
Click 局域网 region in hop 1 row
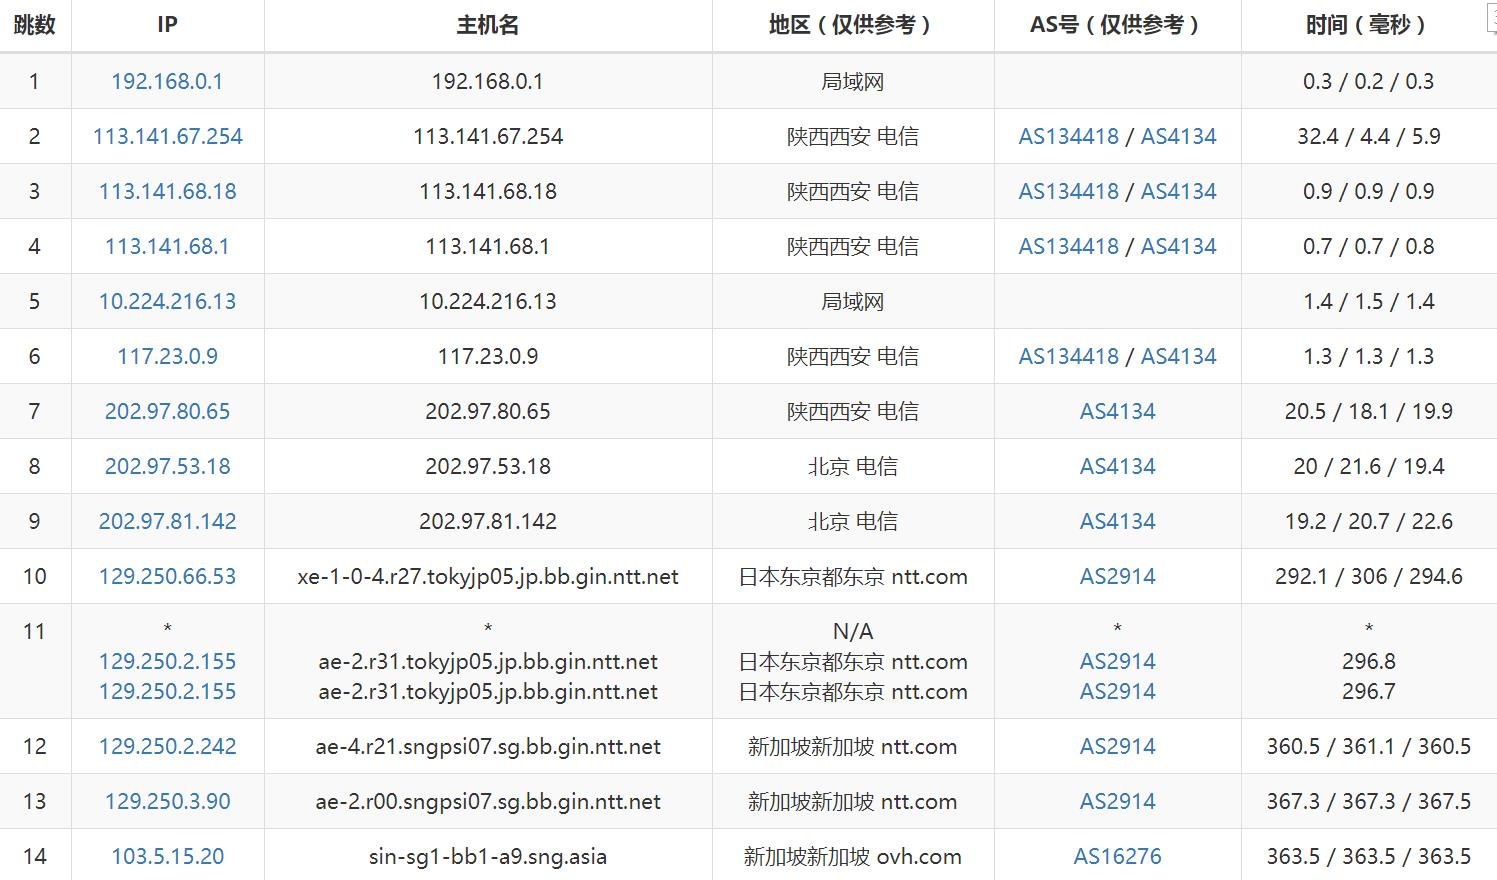pos(853,82)
